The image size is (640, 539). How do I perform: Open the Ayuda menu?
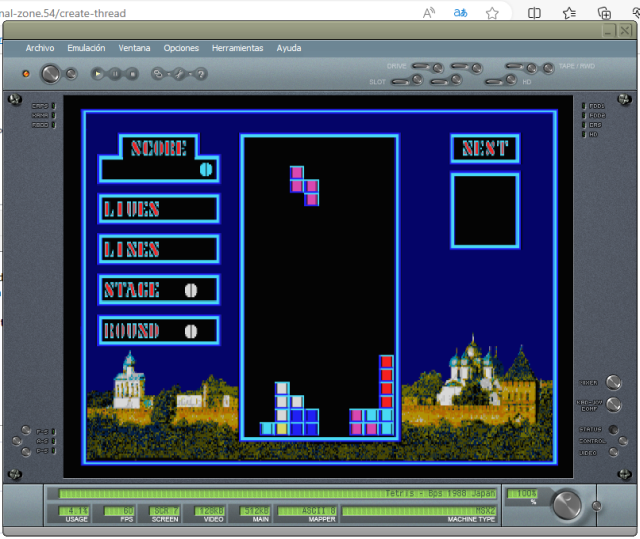[x=289, y=48]
